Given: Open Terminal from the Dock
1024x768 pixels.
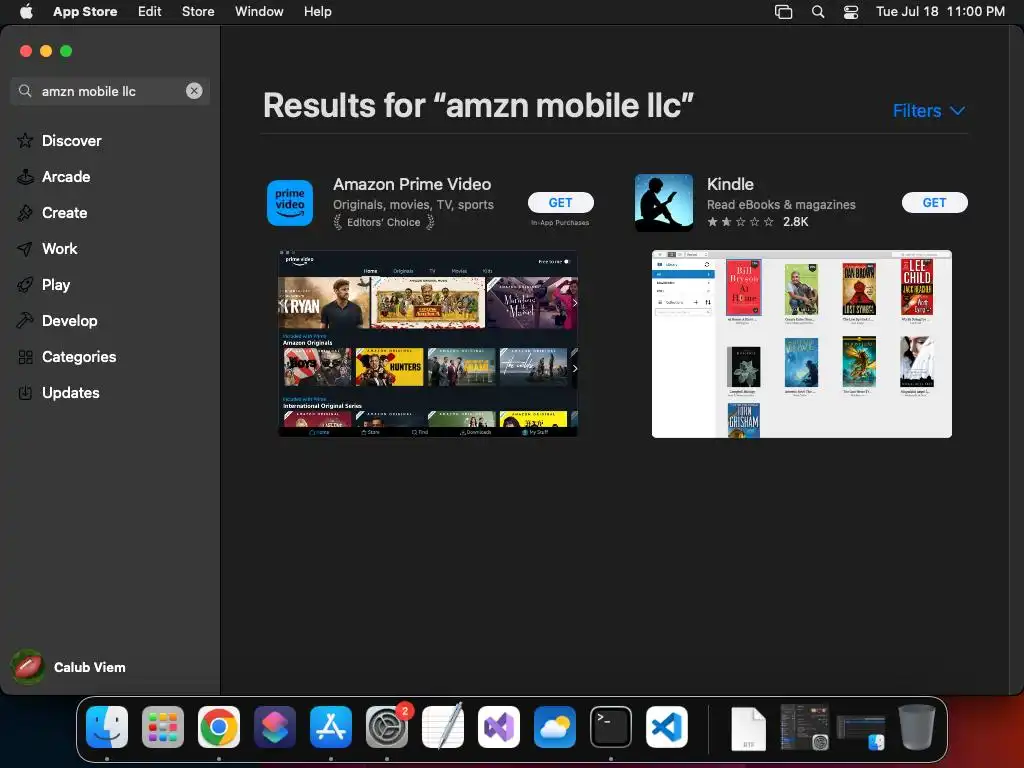Looking at the screenshot, I should coord(611,726).
